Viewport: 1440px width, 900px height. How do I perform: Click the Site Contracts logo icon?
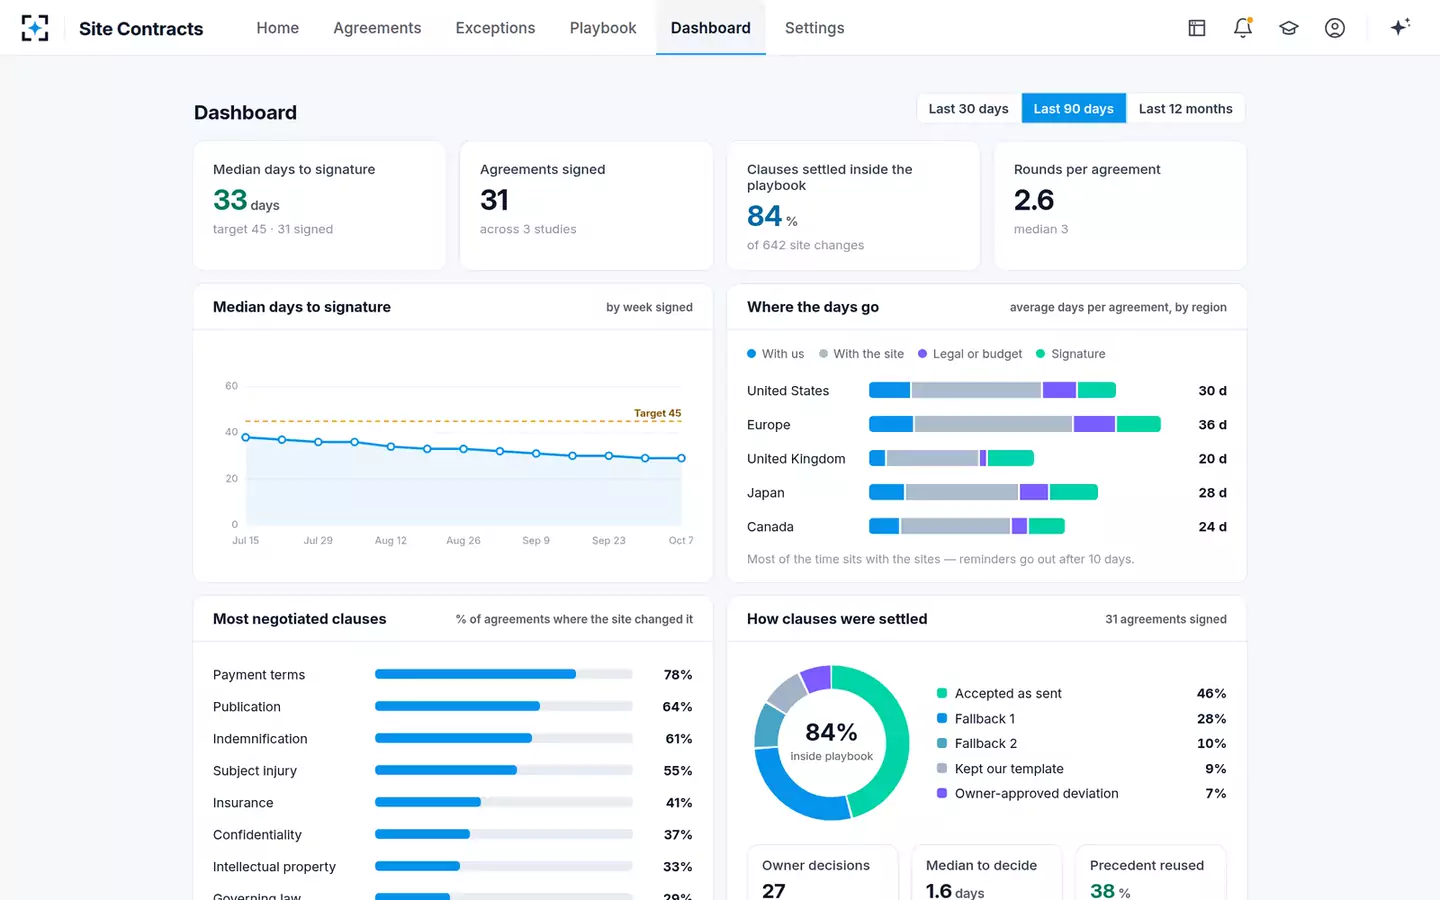click(x=35, y=28)
